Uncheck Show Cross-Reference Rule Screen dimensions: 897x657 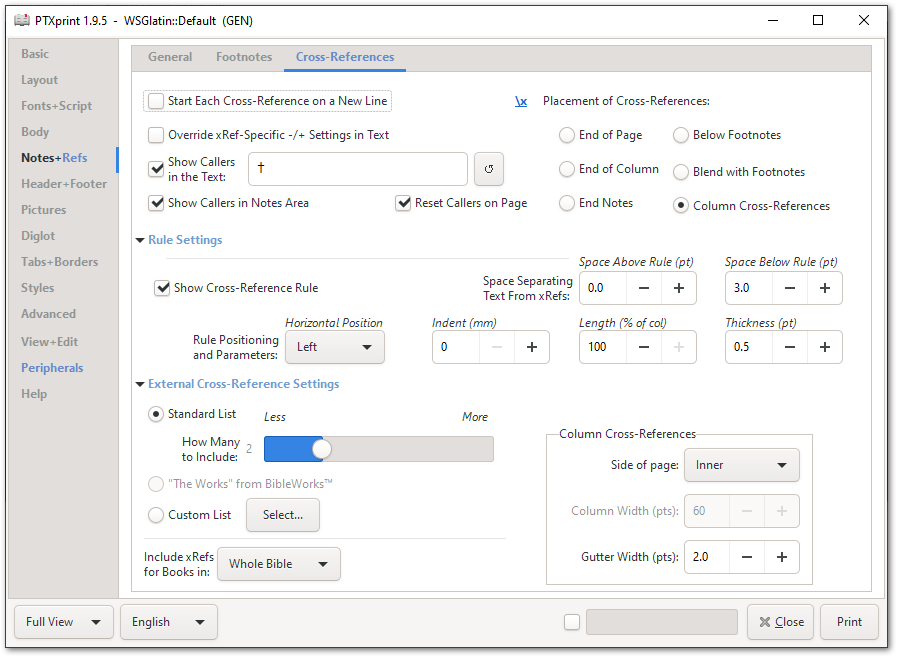(162, 288)
